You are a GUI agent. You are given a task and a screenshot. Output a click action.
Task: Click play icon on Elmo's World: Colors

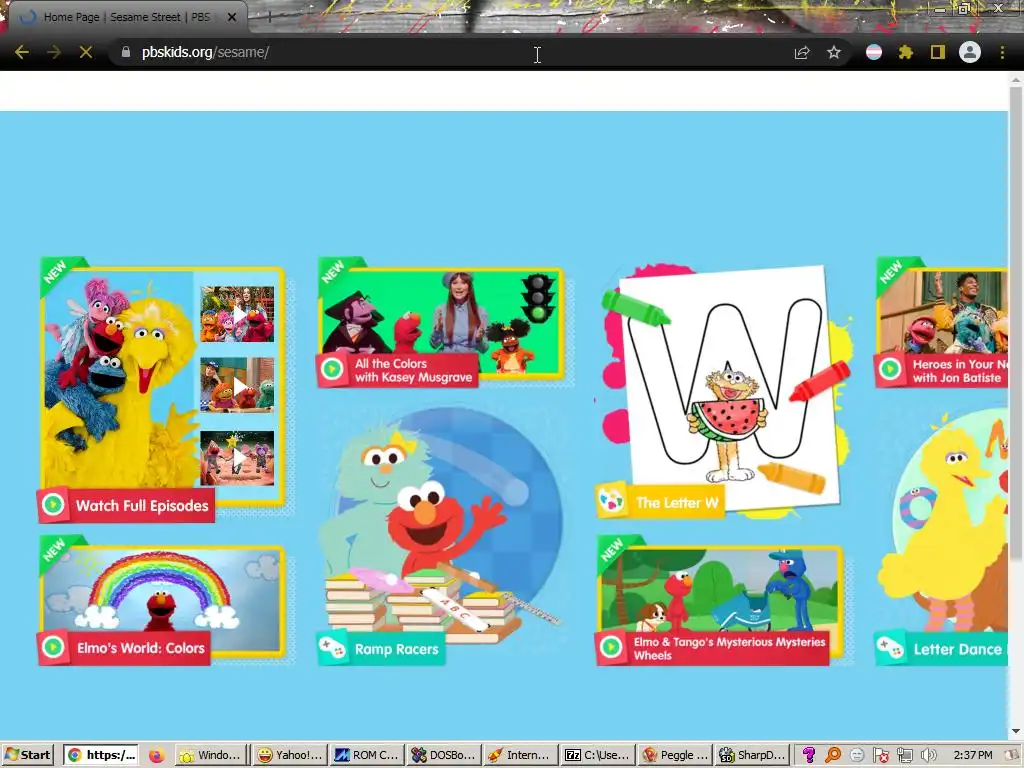53,647
